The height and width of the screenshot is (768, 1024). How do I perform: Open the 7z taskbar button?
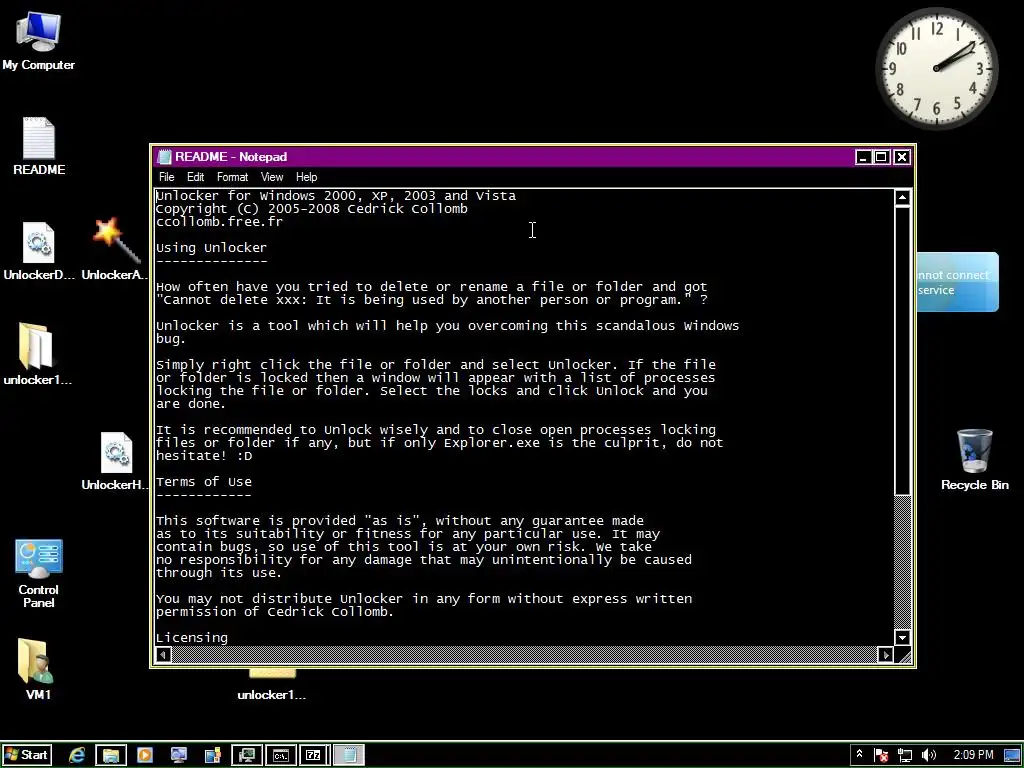pyautogui.click(x=314, y=755)
